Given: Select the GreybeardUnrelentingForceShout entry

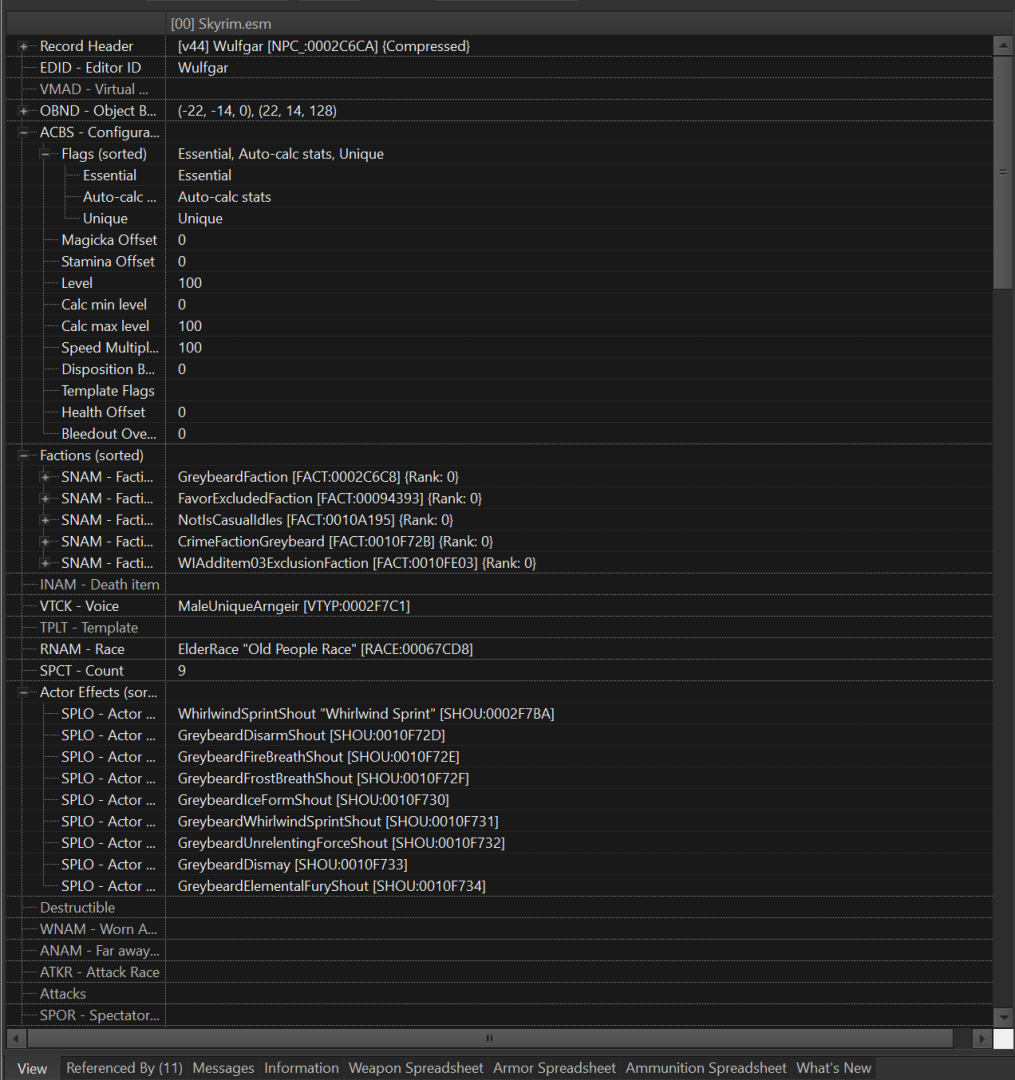Looking at the screenshot, I should (341, 843).
